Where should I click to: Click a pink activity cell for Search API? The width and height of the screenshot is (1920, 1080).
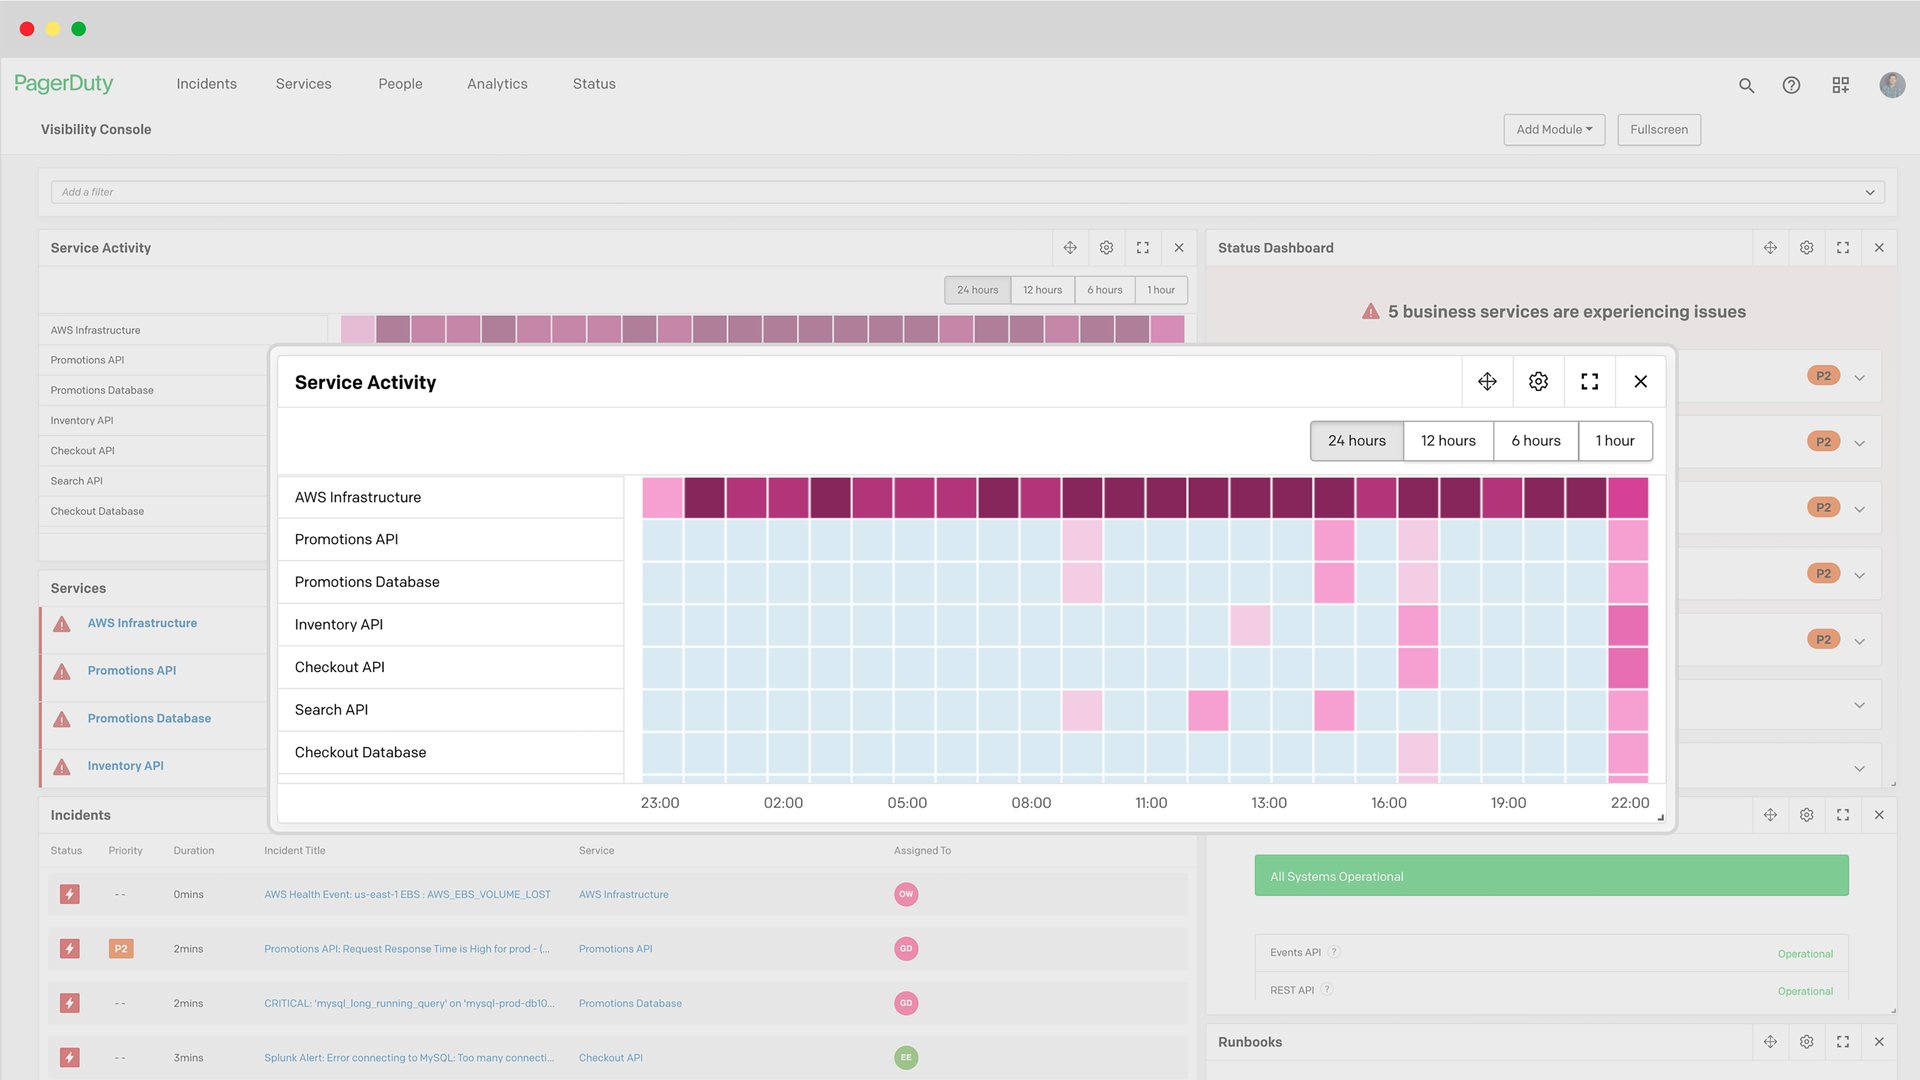1208,709
